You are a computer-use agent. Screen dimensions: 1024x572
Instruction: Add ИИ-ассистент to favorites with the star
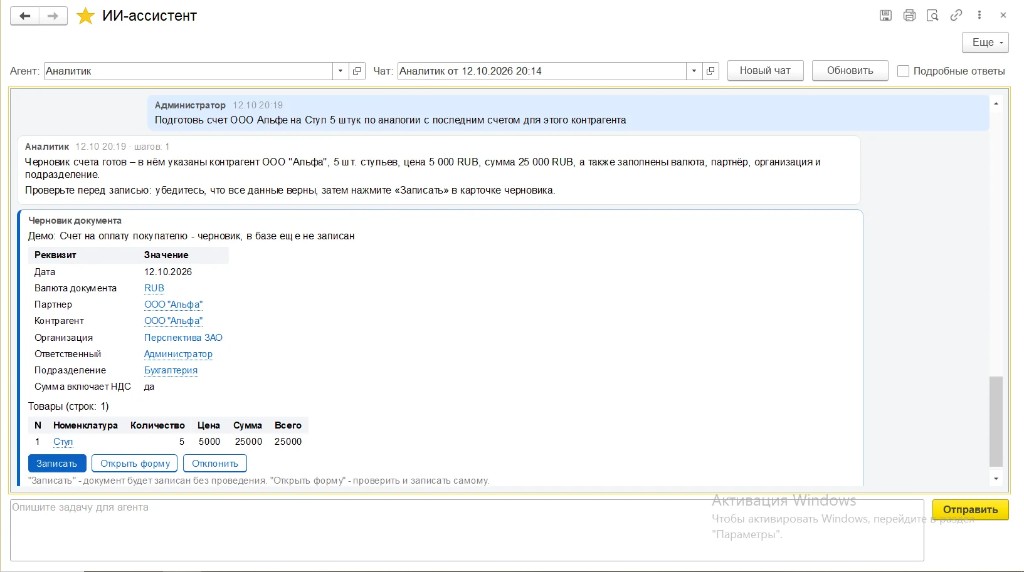(x=86, y=16)
